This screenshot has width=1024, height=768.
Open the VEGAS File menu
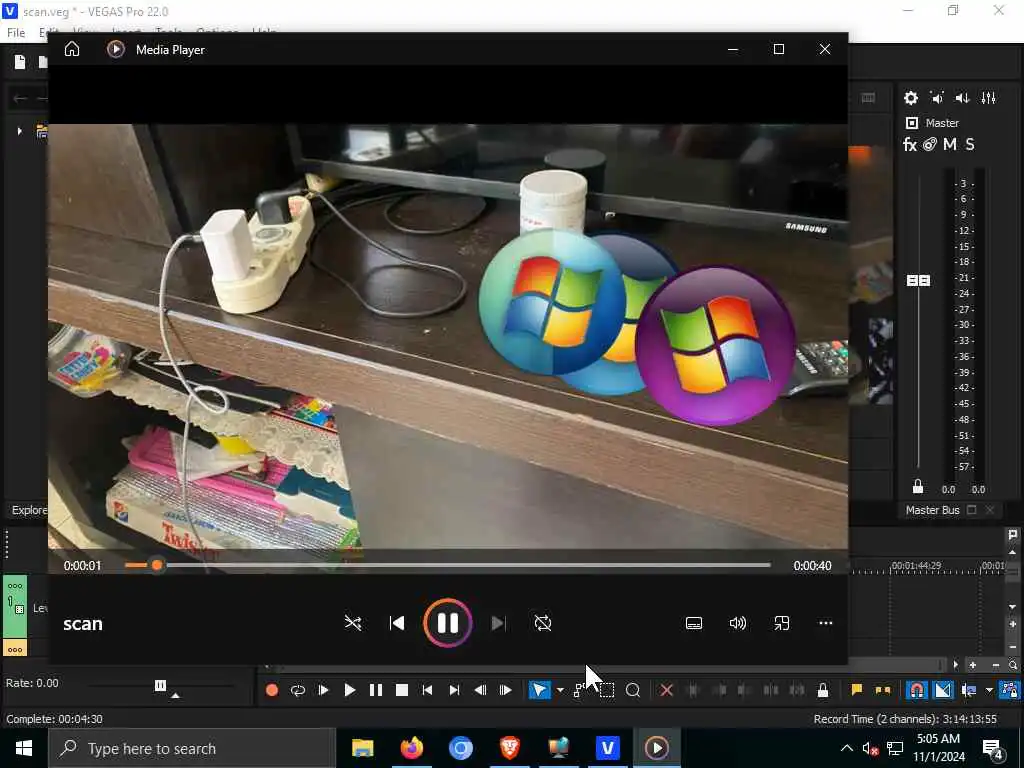click(16, 32)
